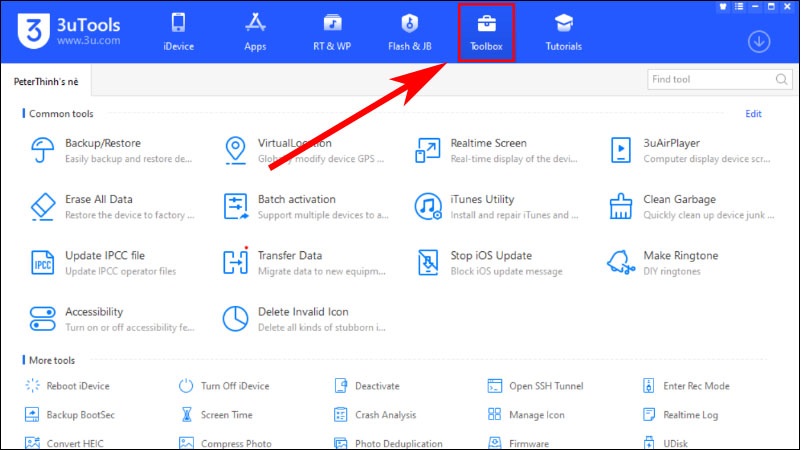Open Transfer Data tool icon
This screenshot has height=450, width=801.
pyautogui.click(x=235, y=262)
